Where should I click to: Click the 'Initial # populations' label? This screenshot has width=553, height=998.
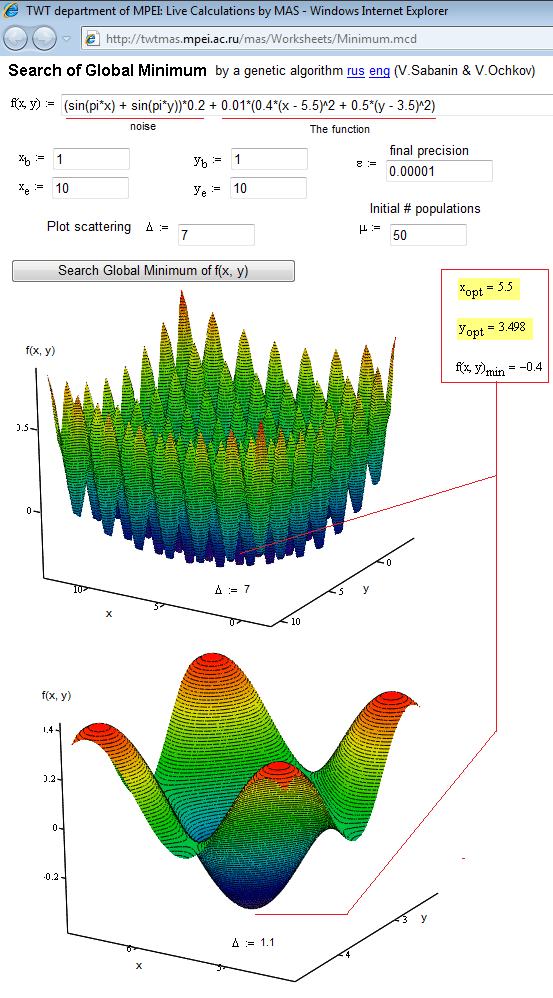[x=425, y=209]
